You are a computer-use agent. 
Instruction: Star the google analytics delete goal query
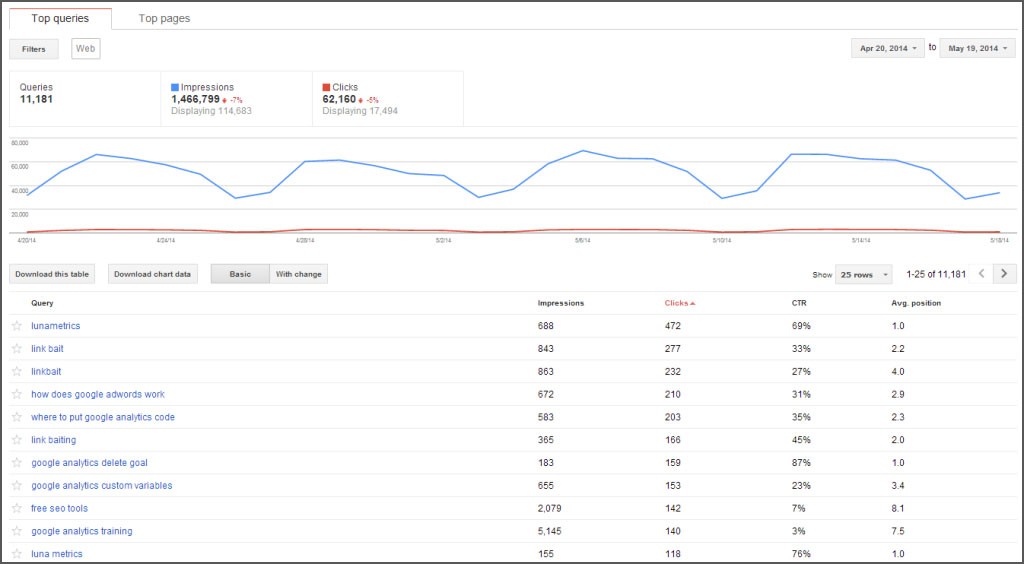point(16,463)
